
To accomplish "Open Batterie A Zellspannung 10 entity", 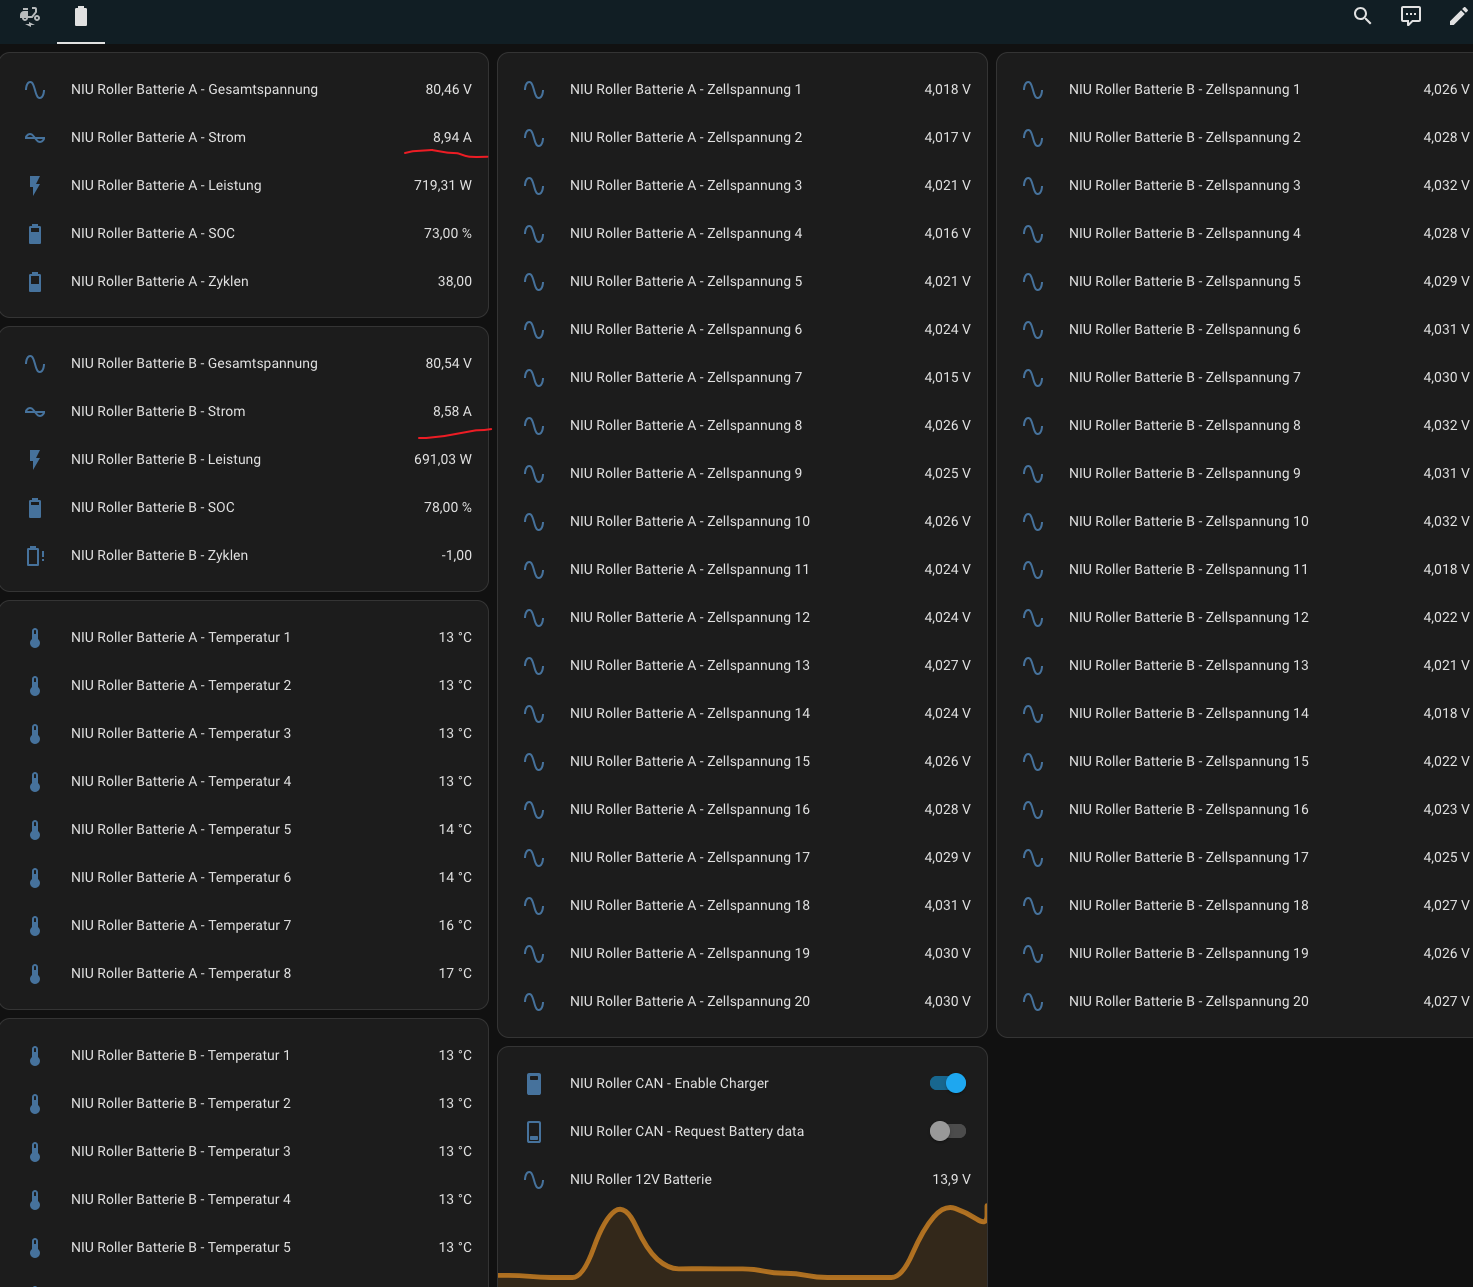I will (690, 521).
